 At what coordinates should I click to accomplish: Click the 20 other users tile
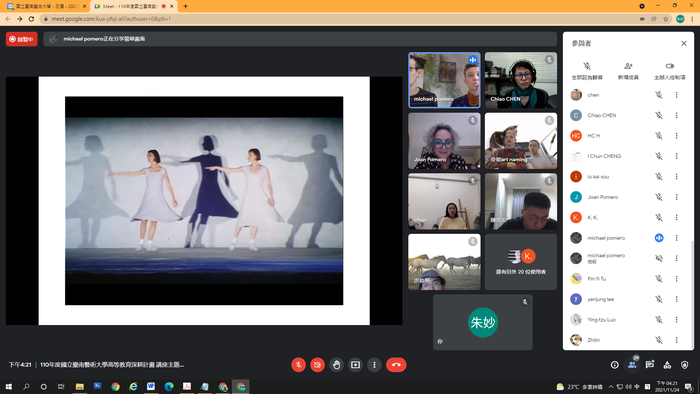521,262
